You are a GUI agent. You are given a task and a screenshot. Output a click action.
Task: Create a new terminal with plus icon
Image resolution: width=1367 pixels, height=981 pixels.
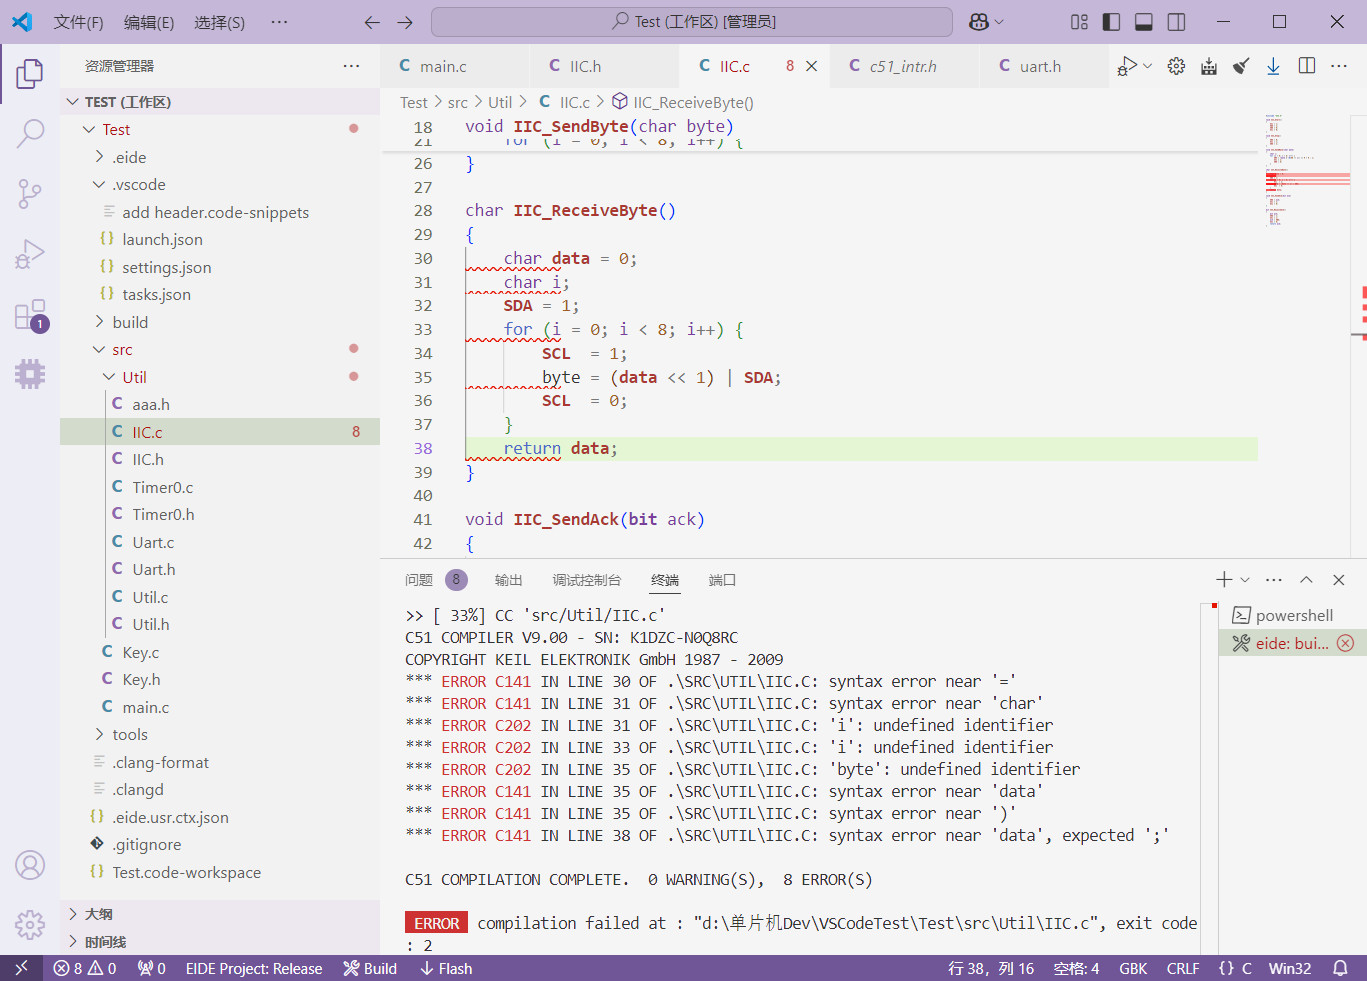point(1224,580)
